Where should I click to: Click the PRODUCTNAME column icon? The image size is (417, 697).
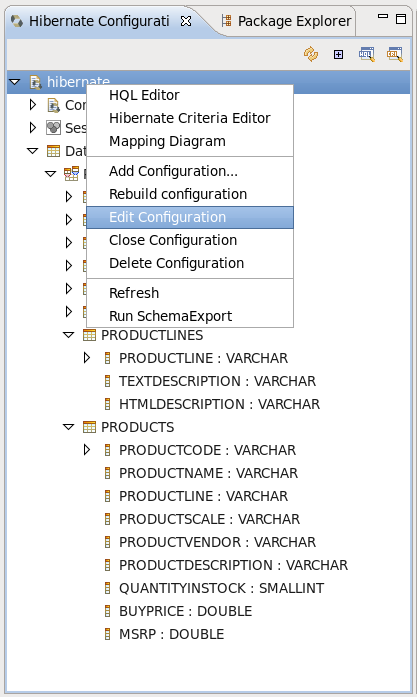107,473
